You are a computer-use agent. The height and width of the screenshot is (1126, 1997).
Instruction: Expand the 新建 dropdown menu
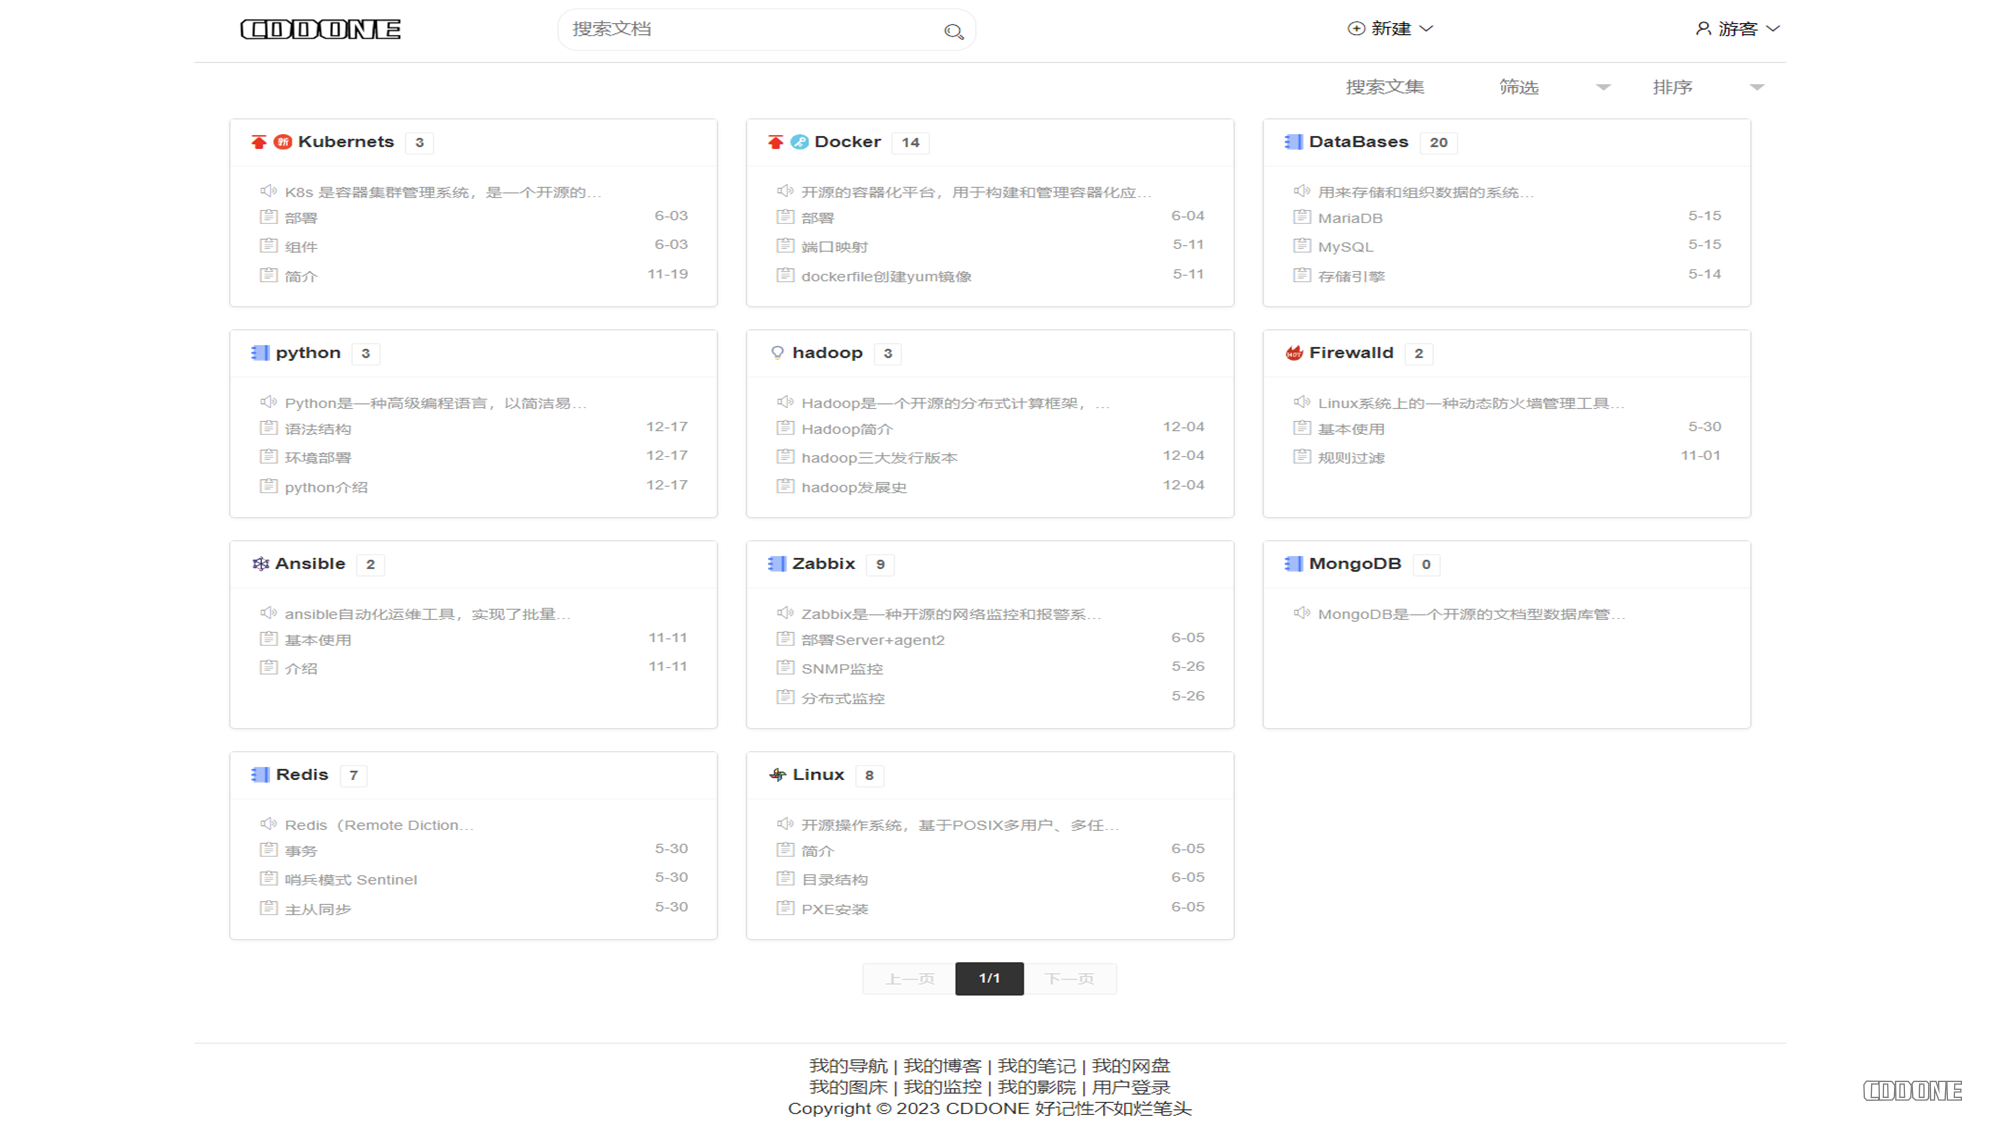[x=1390, y=29]
